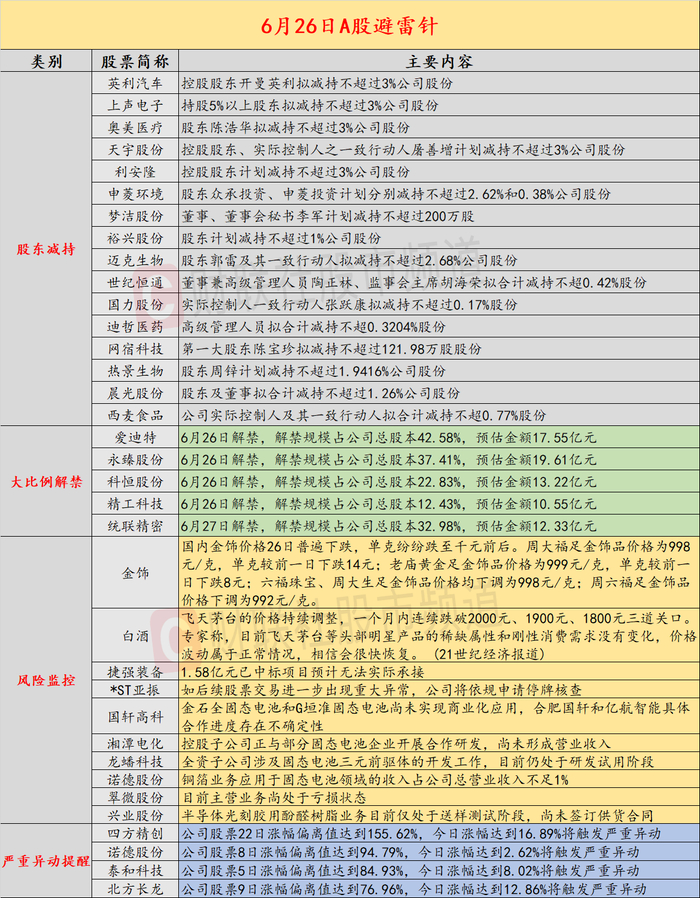This screenshot has width=700, height=898.
Task: Pick the 爱迪特 stock cell
Action: 135,438
